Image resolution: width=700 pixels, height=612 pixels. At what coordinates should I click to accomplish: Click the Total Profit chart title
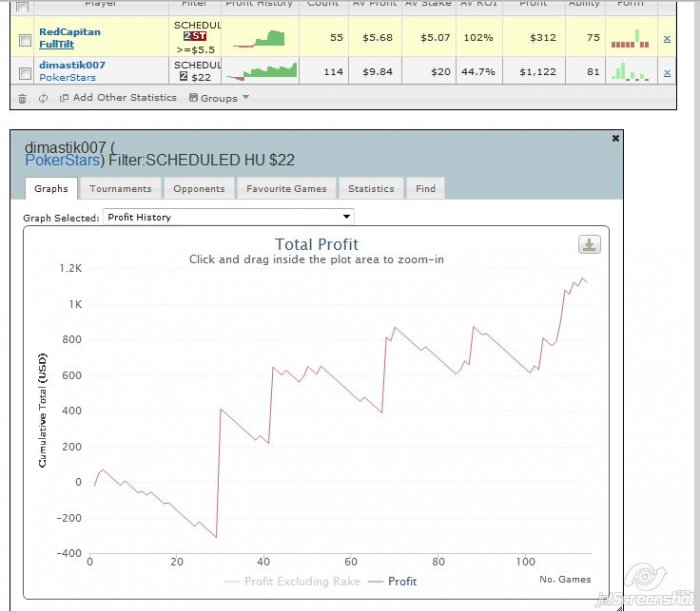tap(317, 244)
